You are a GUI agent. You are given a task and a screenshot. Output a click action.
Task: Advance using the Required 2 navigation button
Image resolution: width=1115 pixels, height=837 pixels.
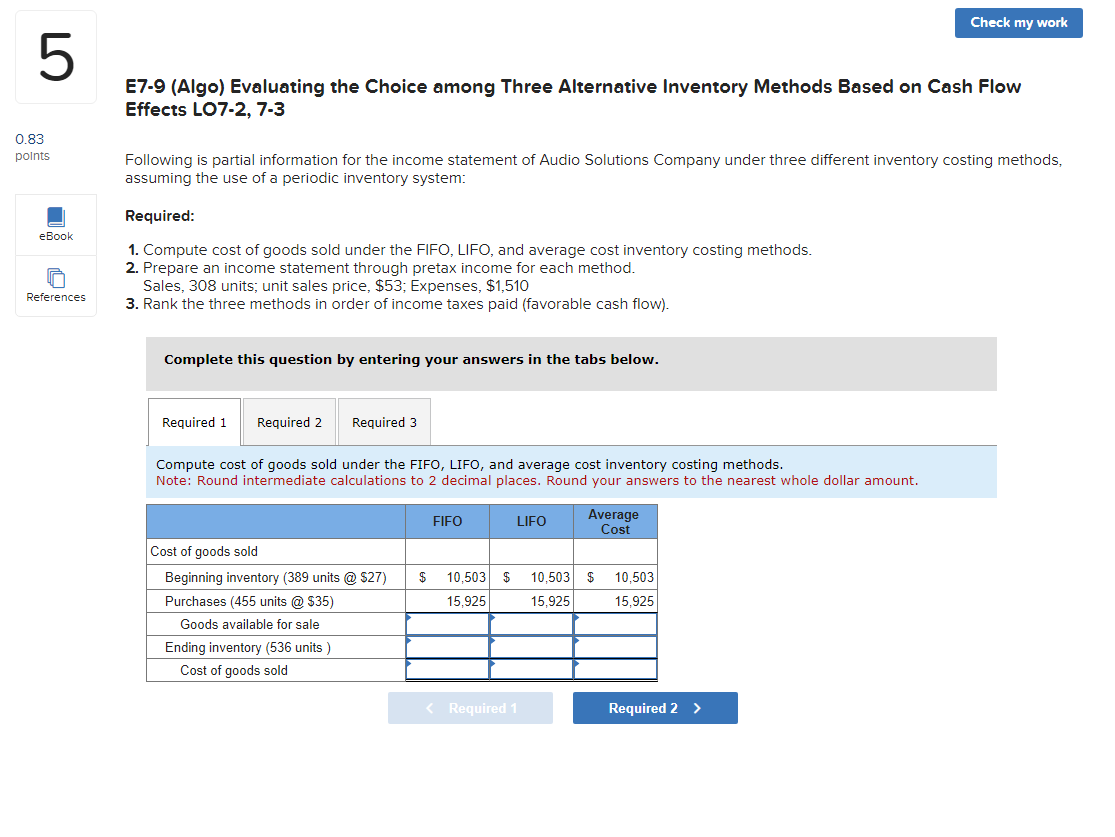tap(655, 708)
